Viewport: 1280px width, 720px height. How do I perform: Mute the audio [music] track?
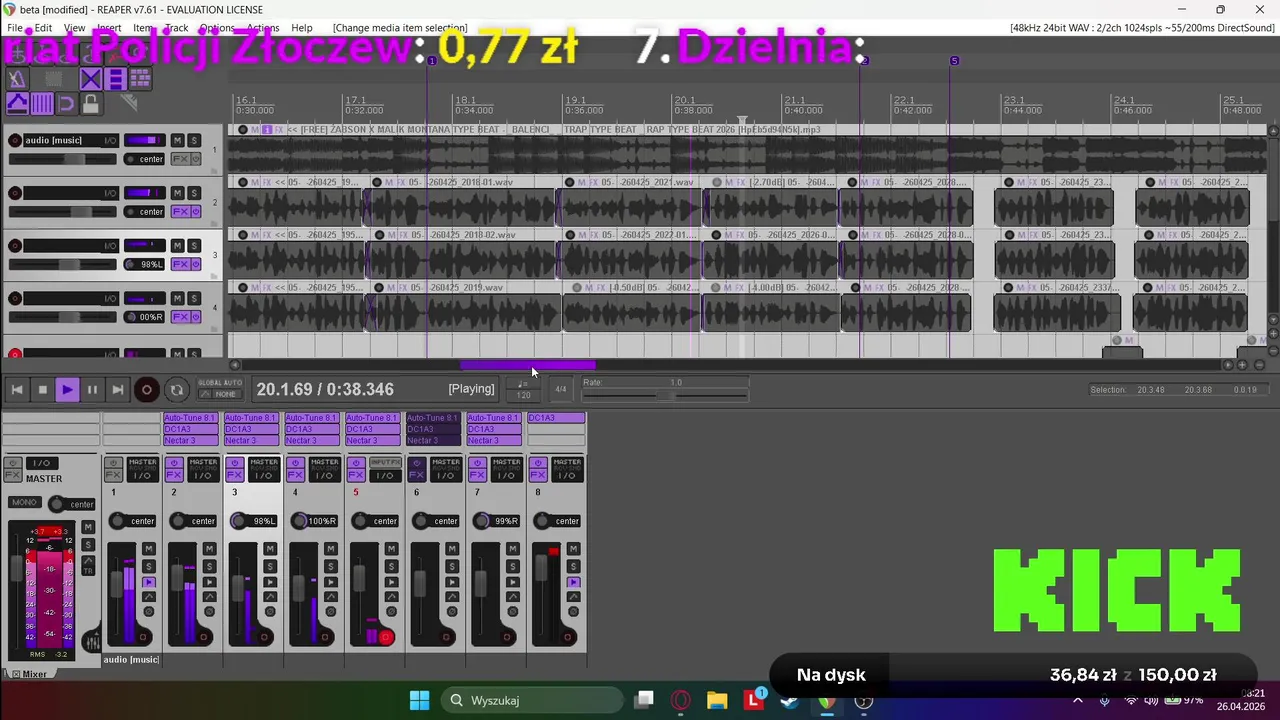point(177,140)
